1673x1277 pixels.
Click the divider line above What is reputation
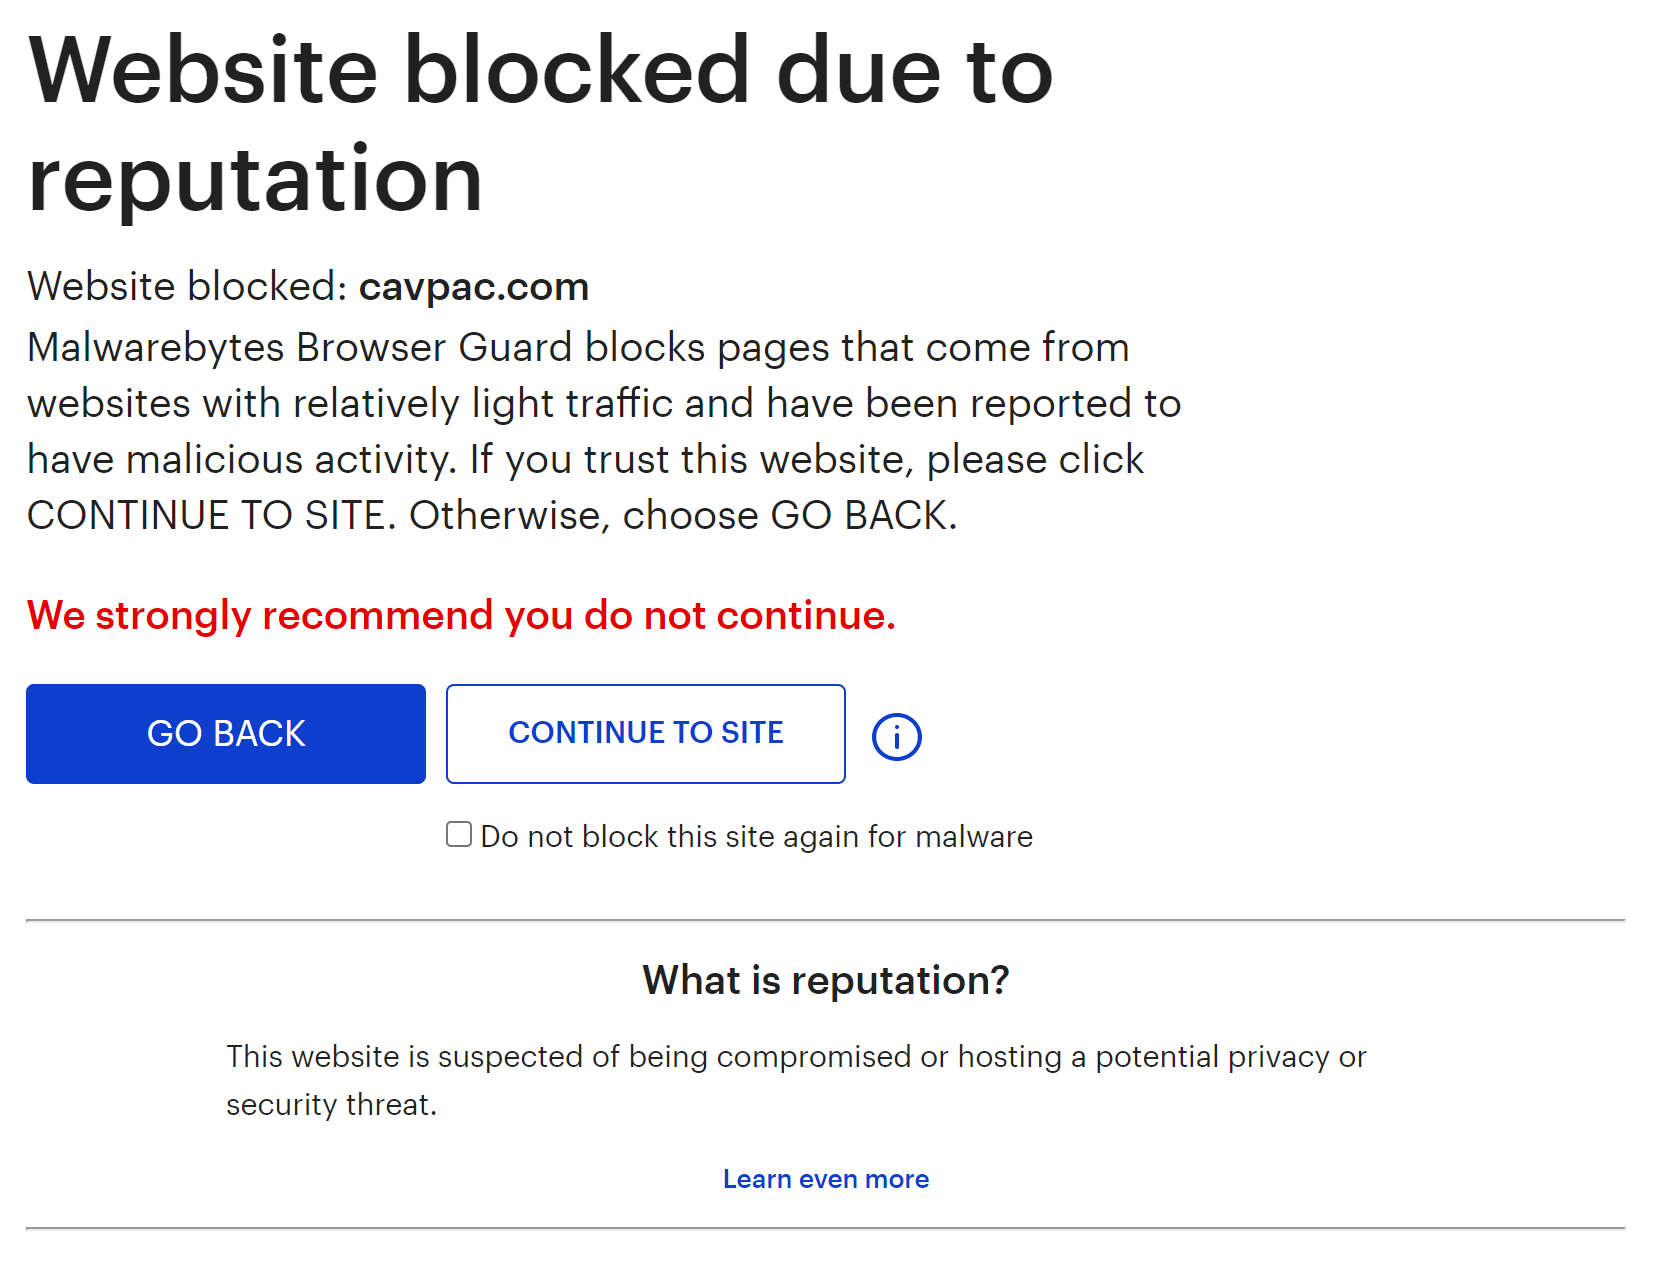[x=825, y=920]
